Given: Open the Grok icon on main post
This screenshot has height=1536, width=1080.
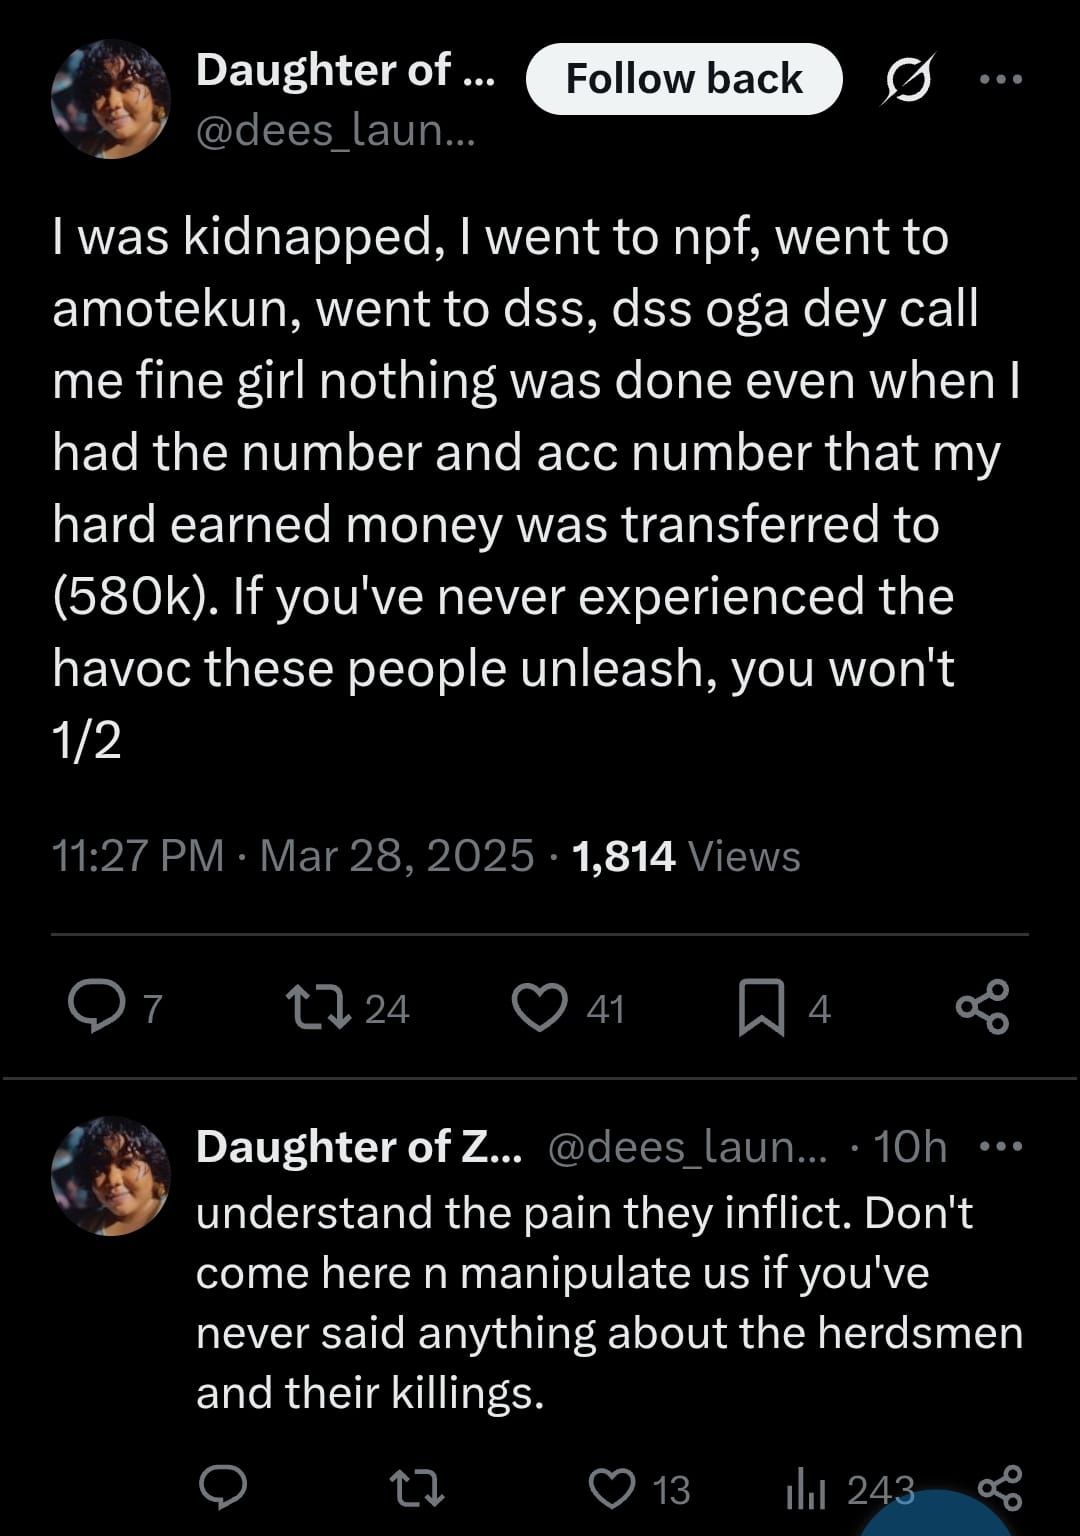Looking at the screenshot, I should (x=910, y=79).
